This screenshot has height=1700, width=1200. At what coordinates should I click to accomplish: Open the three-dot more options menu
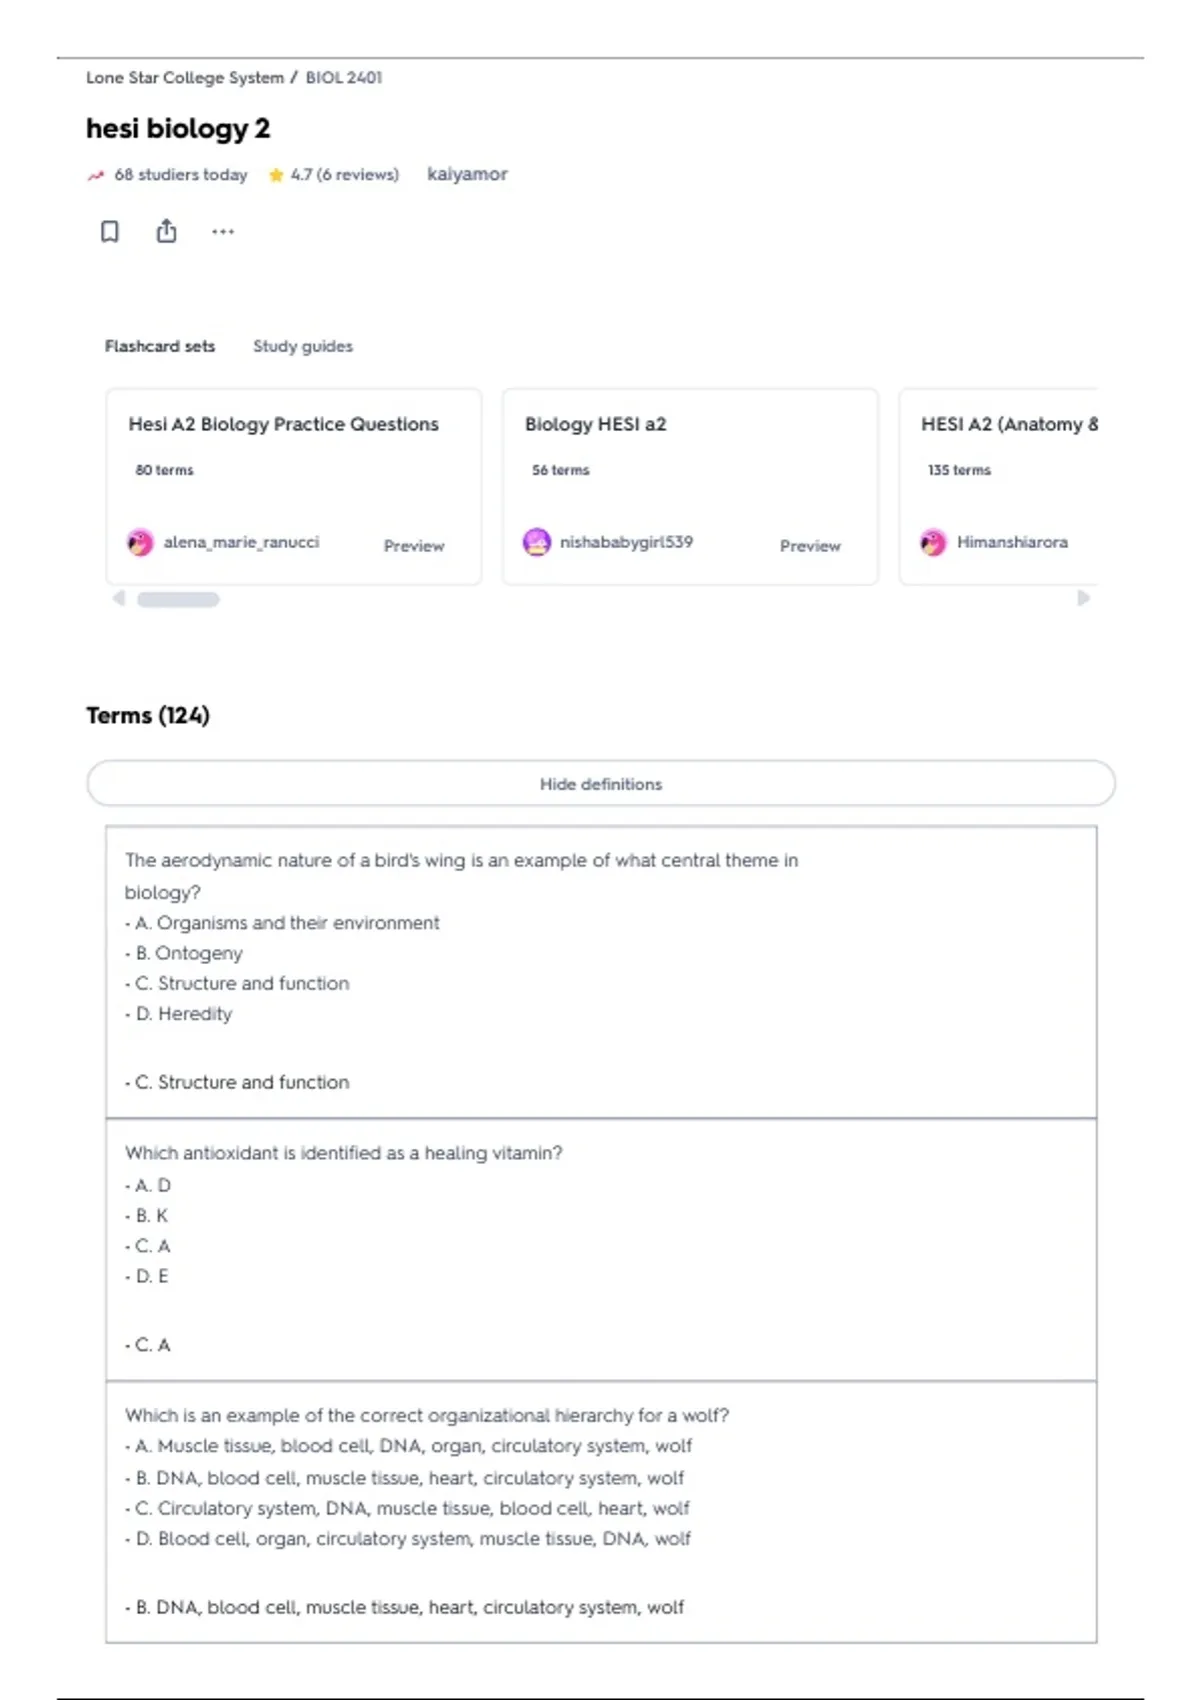[x=223, y=232]
